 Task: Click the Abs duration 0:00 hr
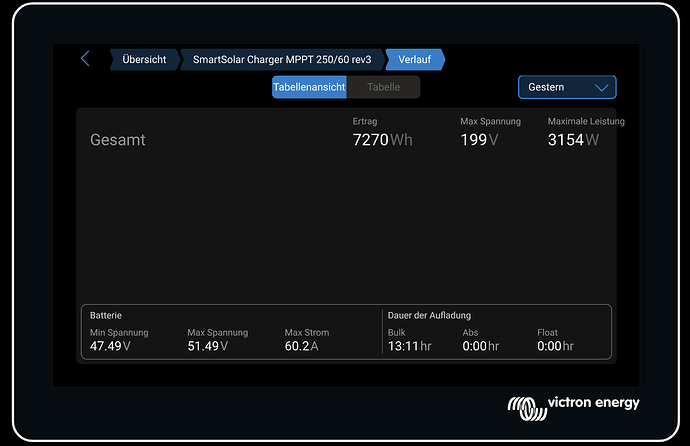coord(481,346)
